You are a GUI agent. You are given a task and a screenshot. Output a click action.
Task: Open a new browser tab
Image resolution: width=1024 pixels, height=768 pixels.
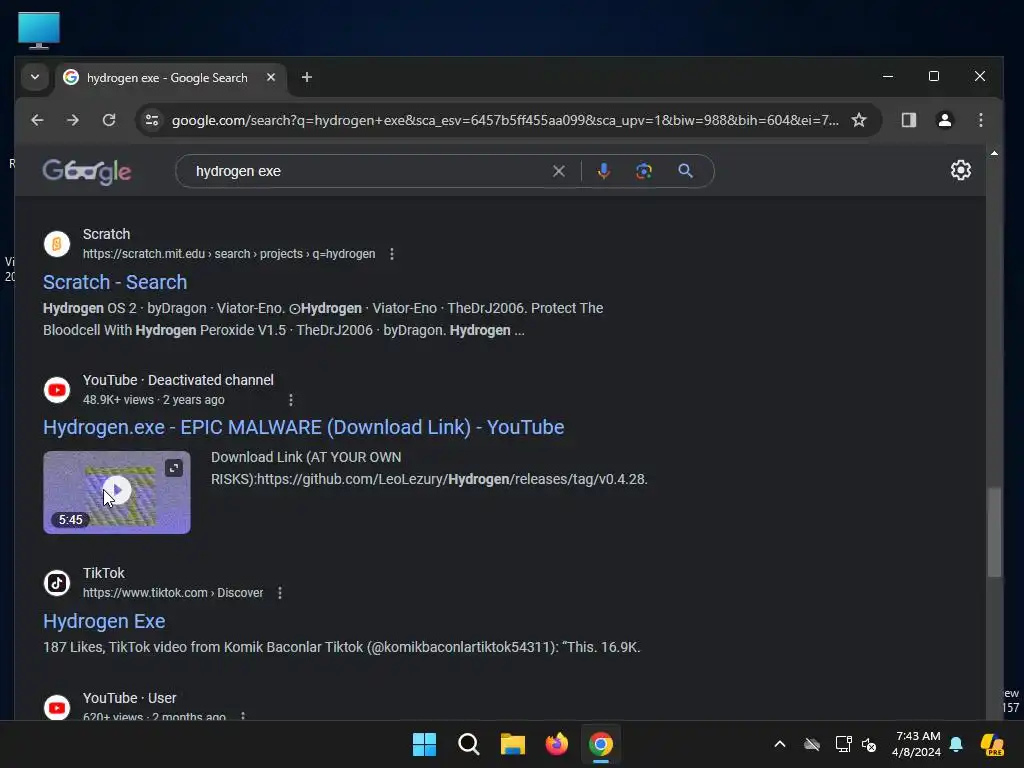[306, 77]
